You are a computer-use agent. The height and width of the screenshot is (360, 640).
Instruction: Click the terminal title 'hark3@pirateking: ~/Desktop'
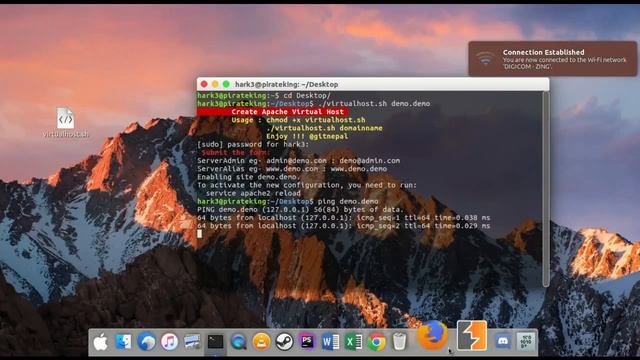[287, 84]
